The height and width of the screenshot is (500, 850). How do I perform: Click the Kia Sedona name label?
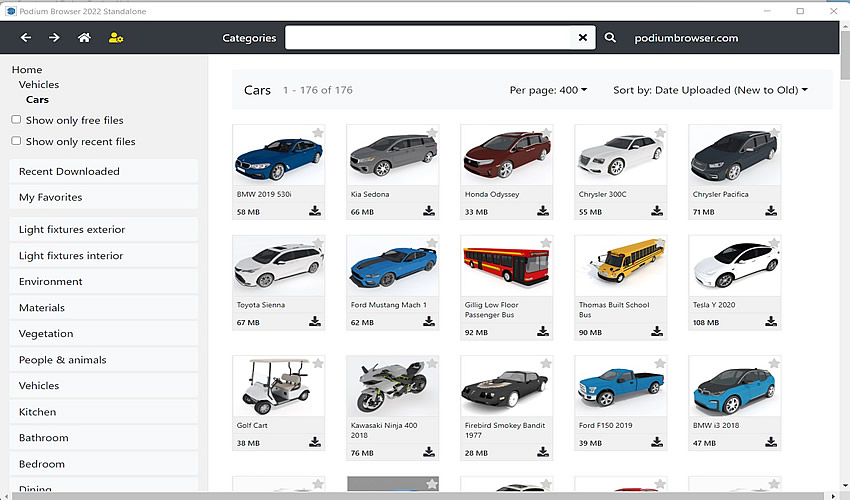370,194
